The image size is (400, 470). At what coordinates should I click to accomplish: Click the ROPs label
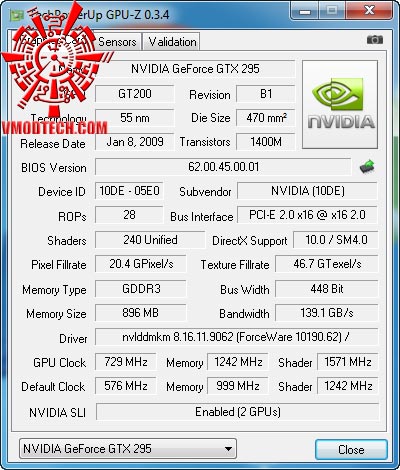pyautogui.click(x=72, y=217)
